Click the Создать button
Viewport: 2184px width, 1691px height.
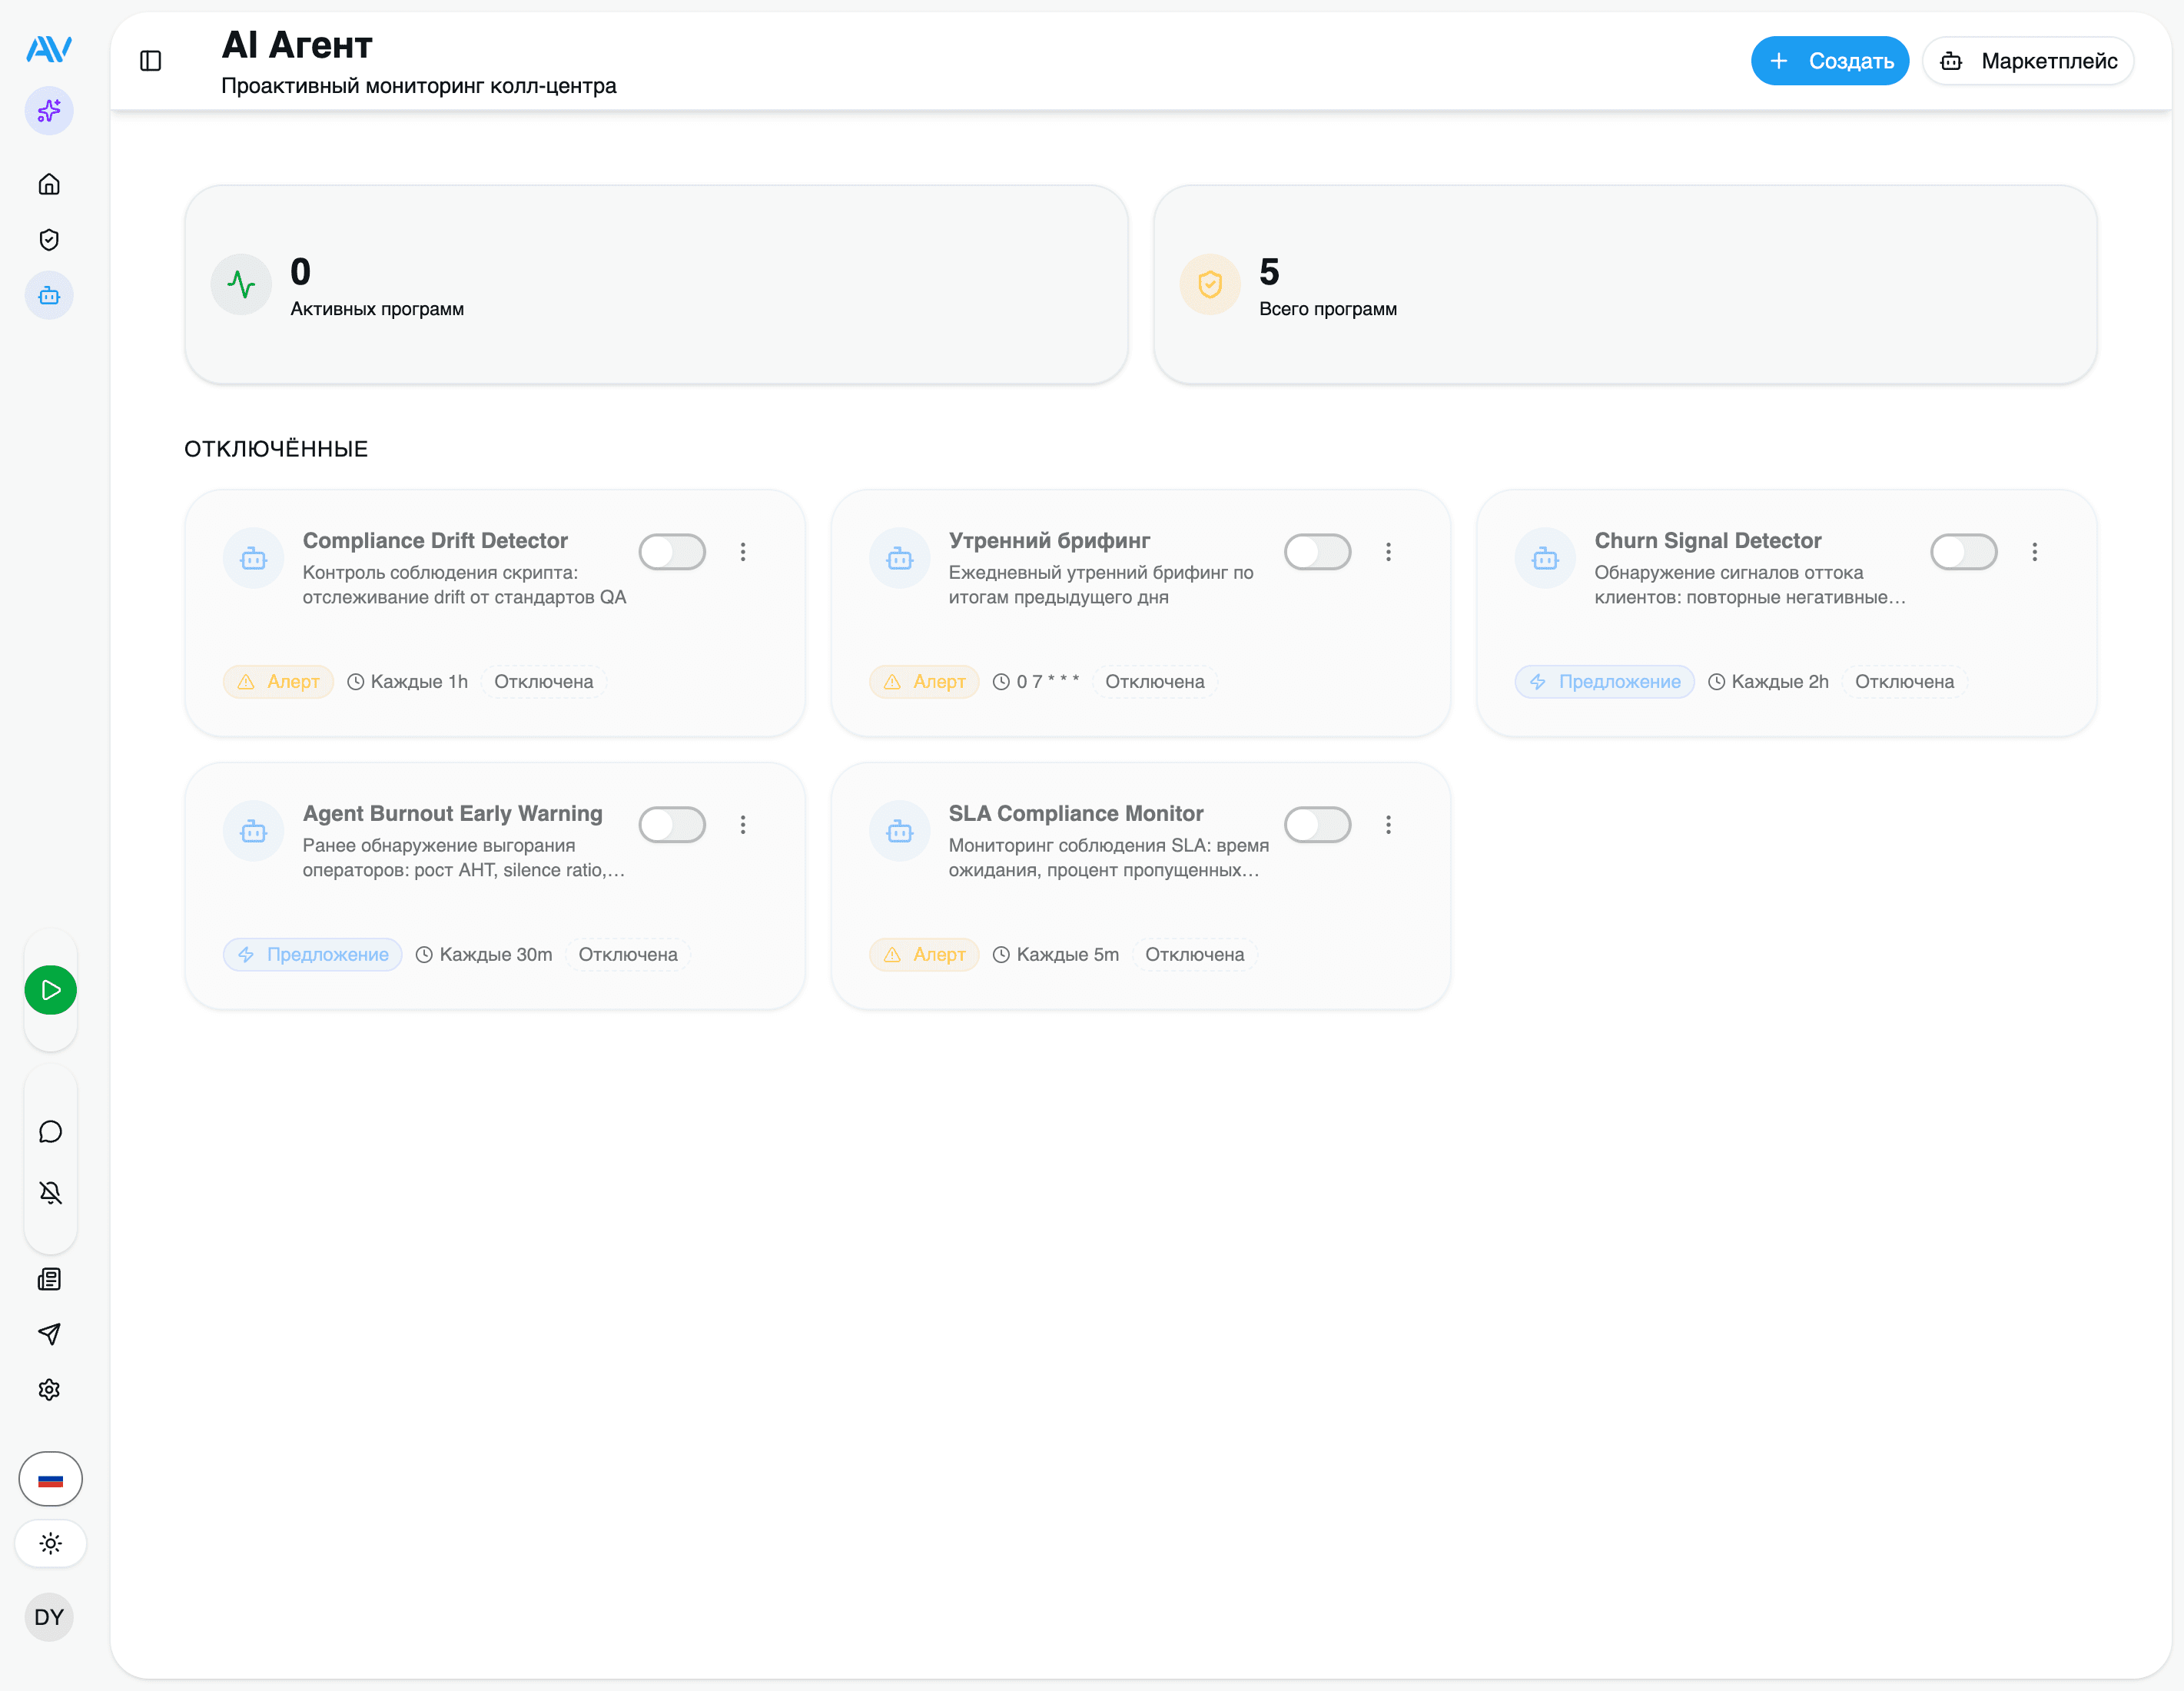[1830, 61]
